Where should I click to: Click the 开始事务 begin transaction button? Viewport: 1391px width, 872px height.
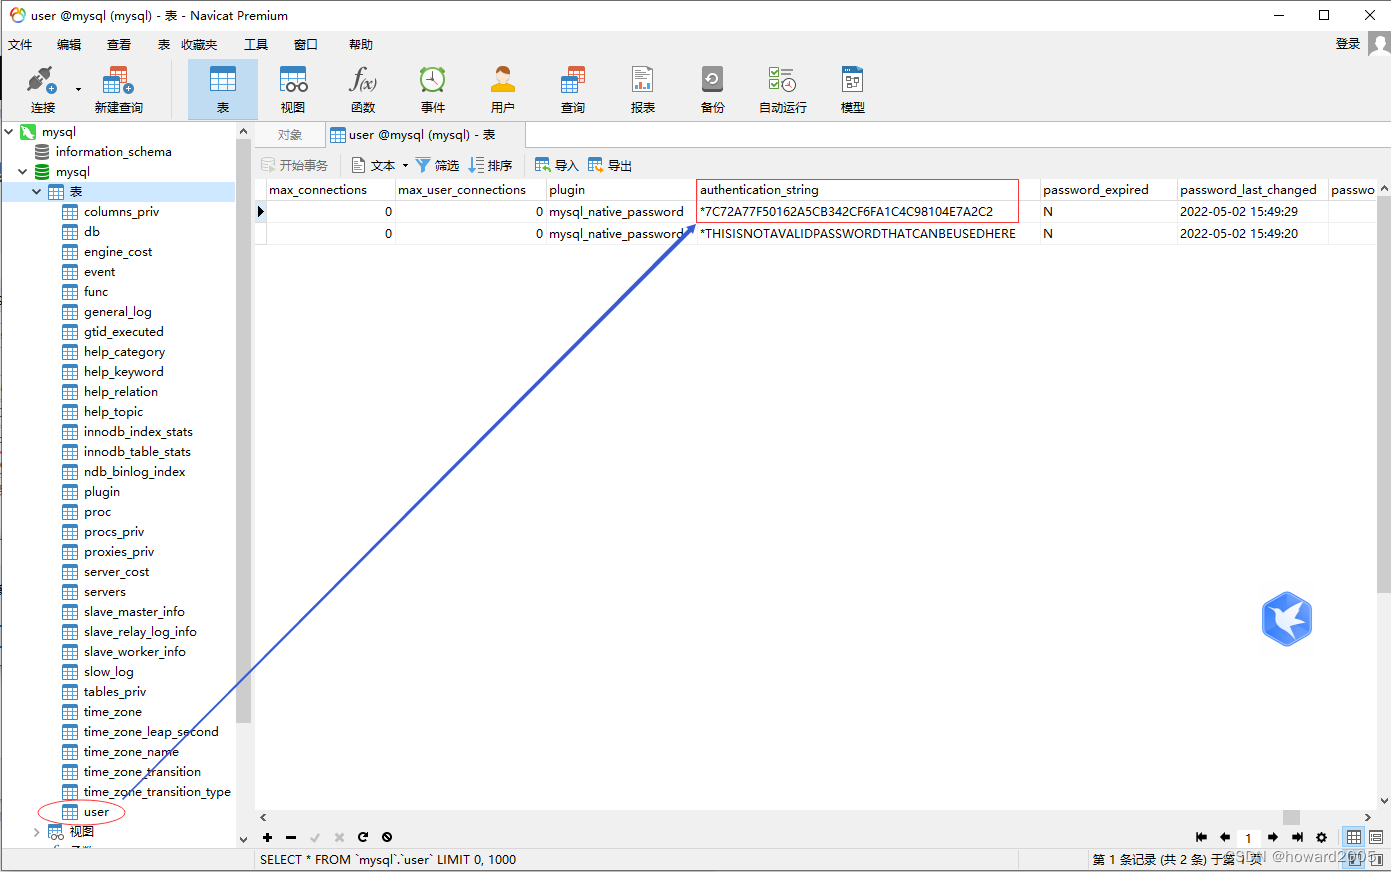pos(294,165)
